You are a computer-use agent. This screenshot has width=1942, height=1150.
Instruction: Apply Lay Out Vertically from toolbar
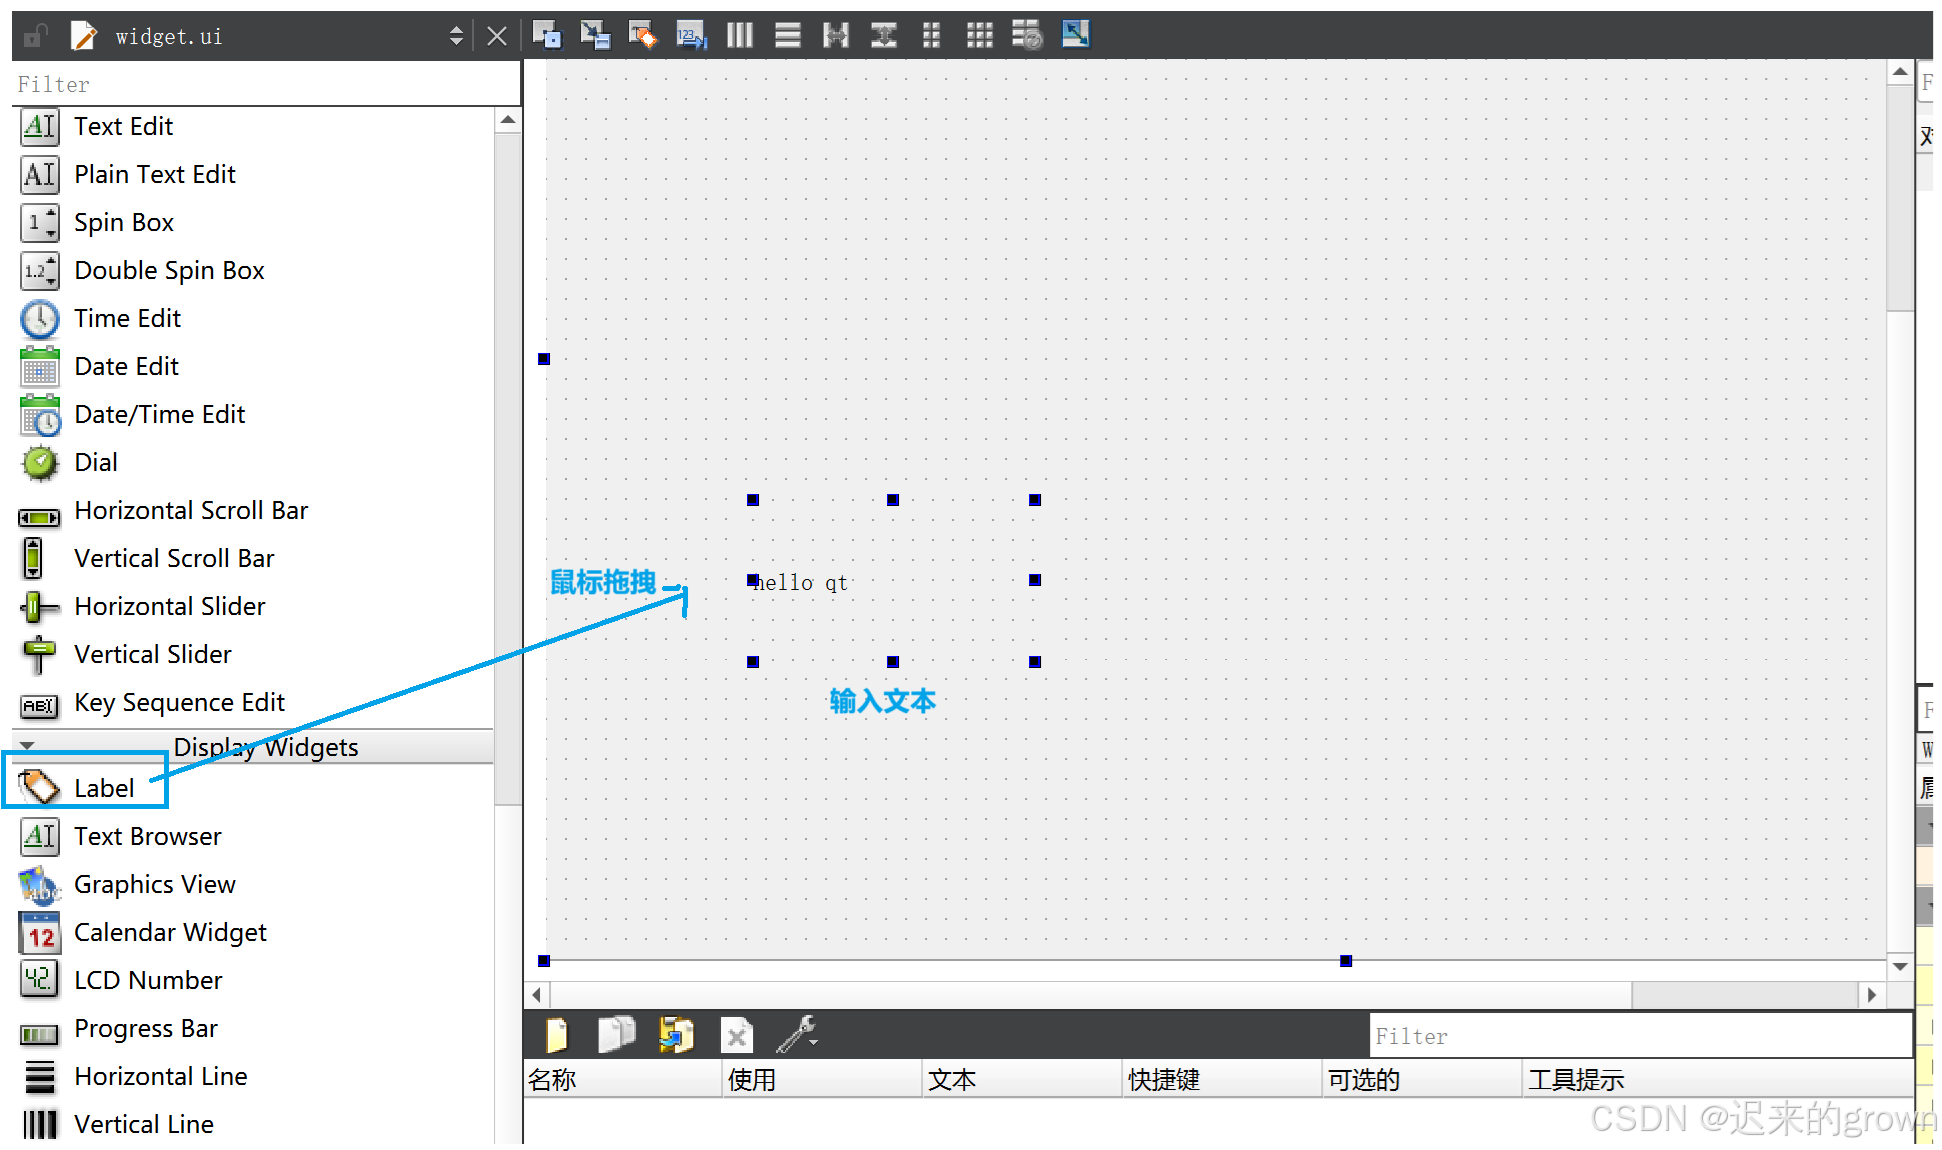point(788,35)
